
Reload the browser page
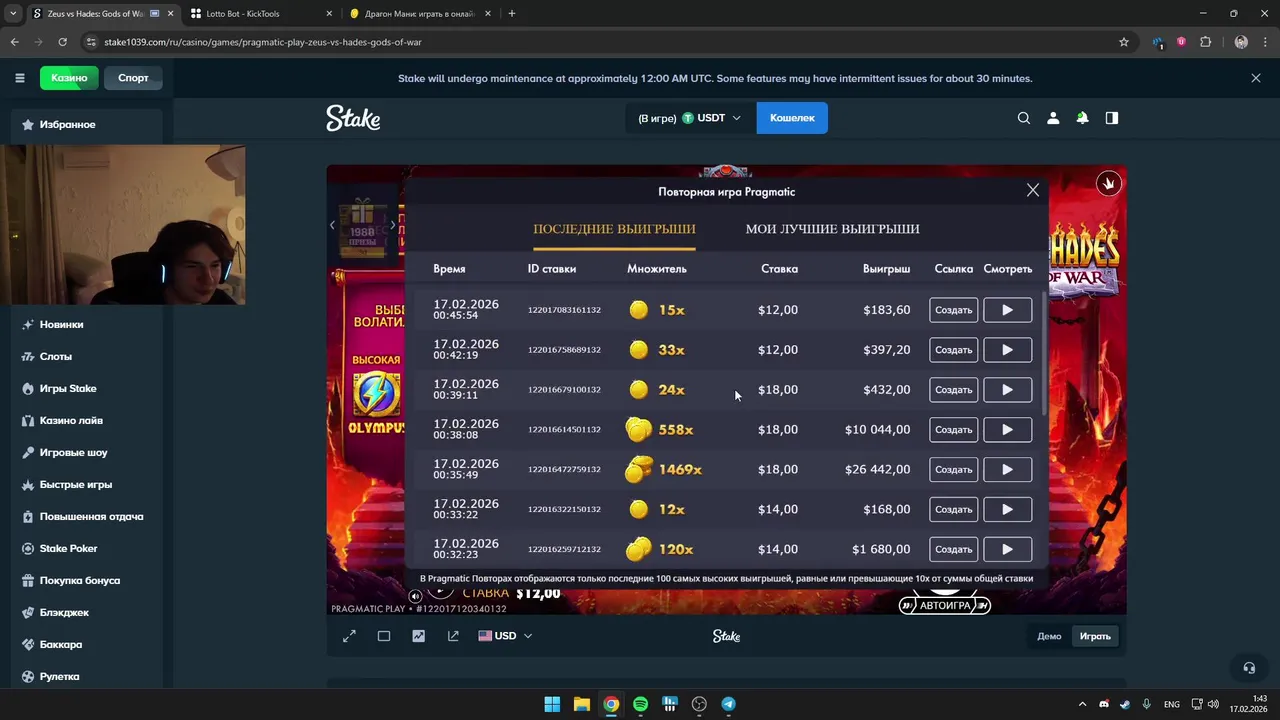(62, 42)
